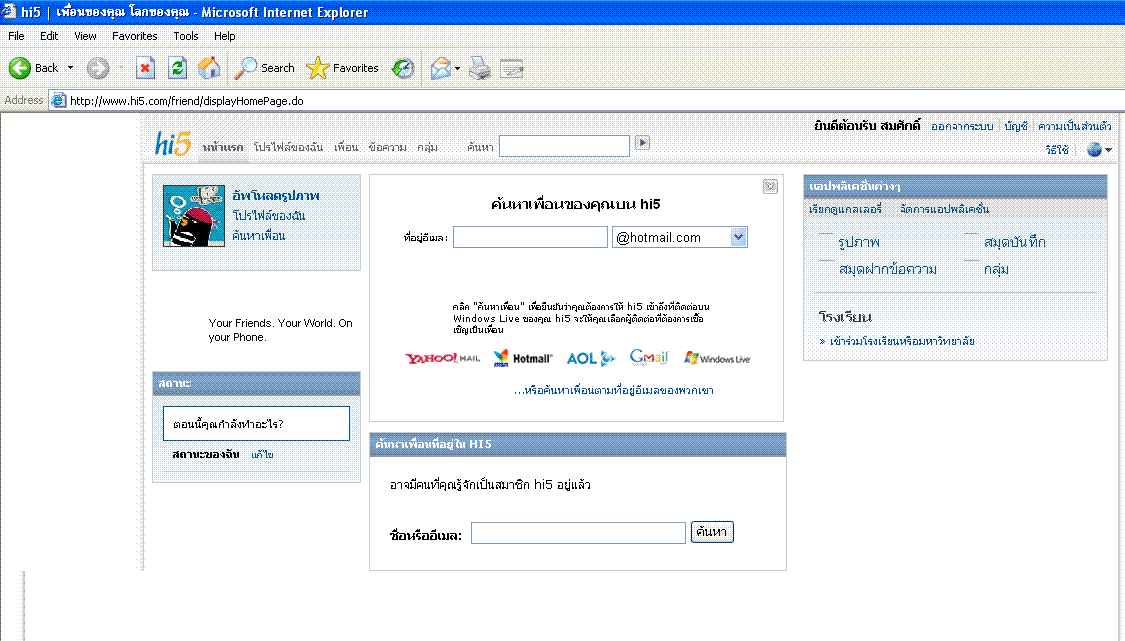
Task: Click the ค้นหาเพื่อน link beside the avatar
Action: click(258, 235)
